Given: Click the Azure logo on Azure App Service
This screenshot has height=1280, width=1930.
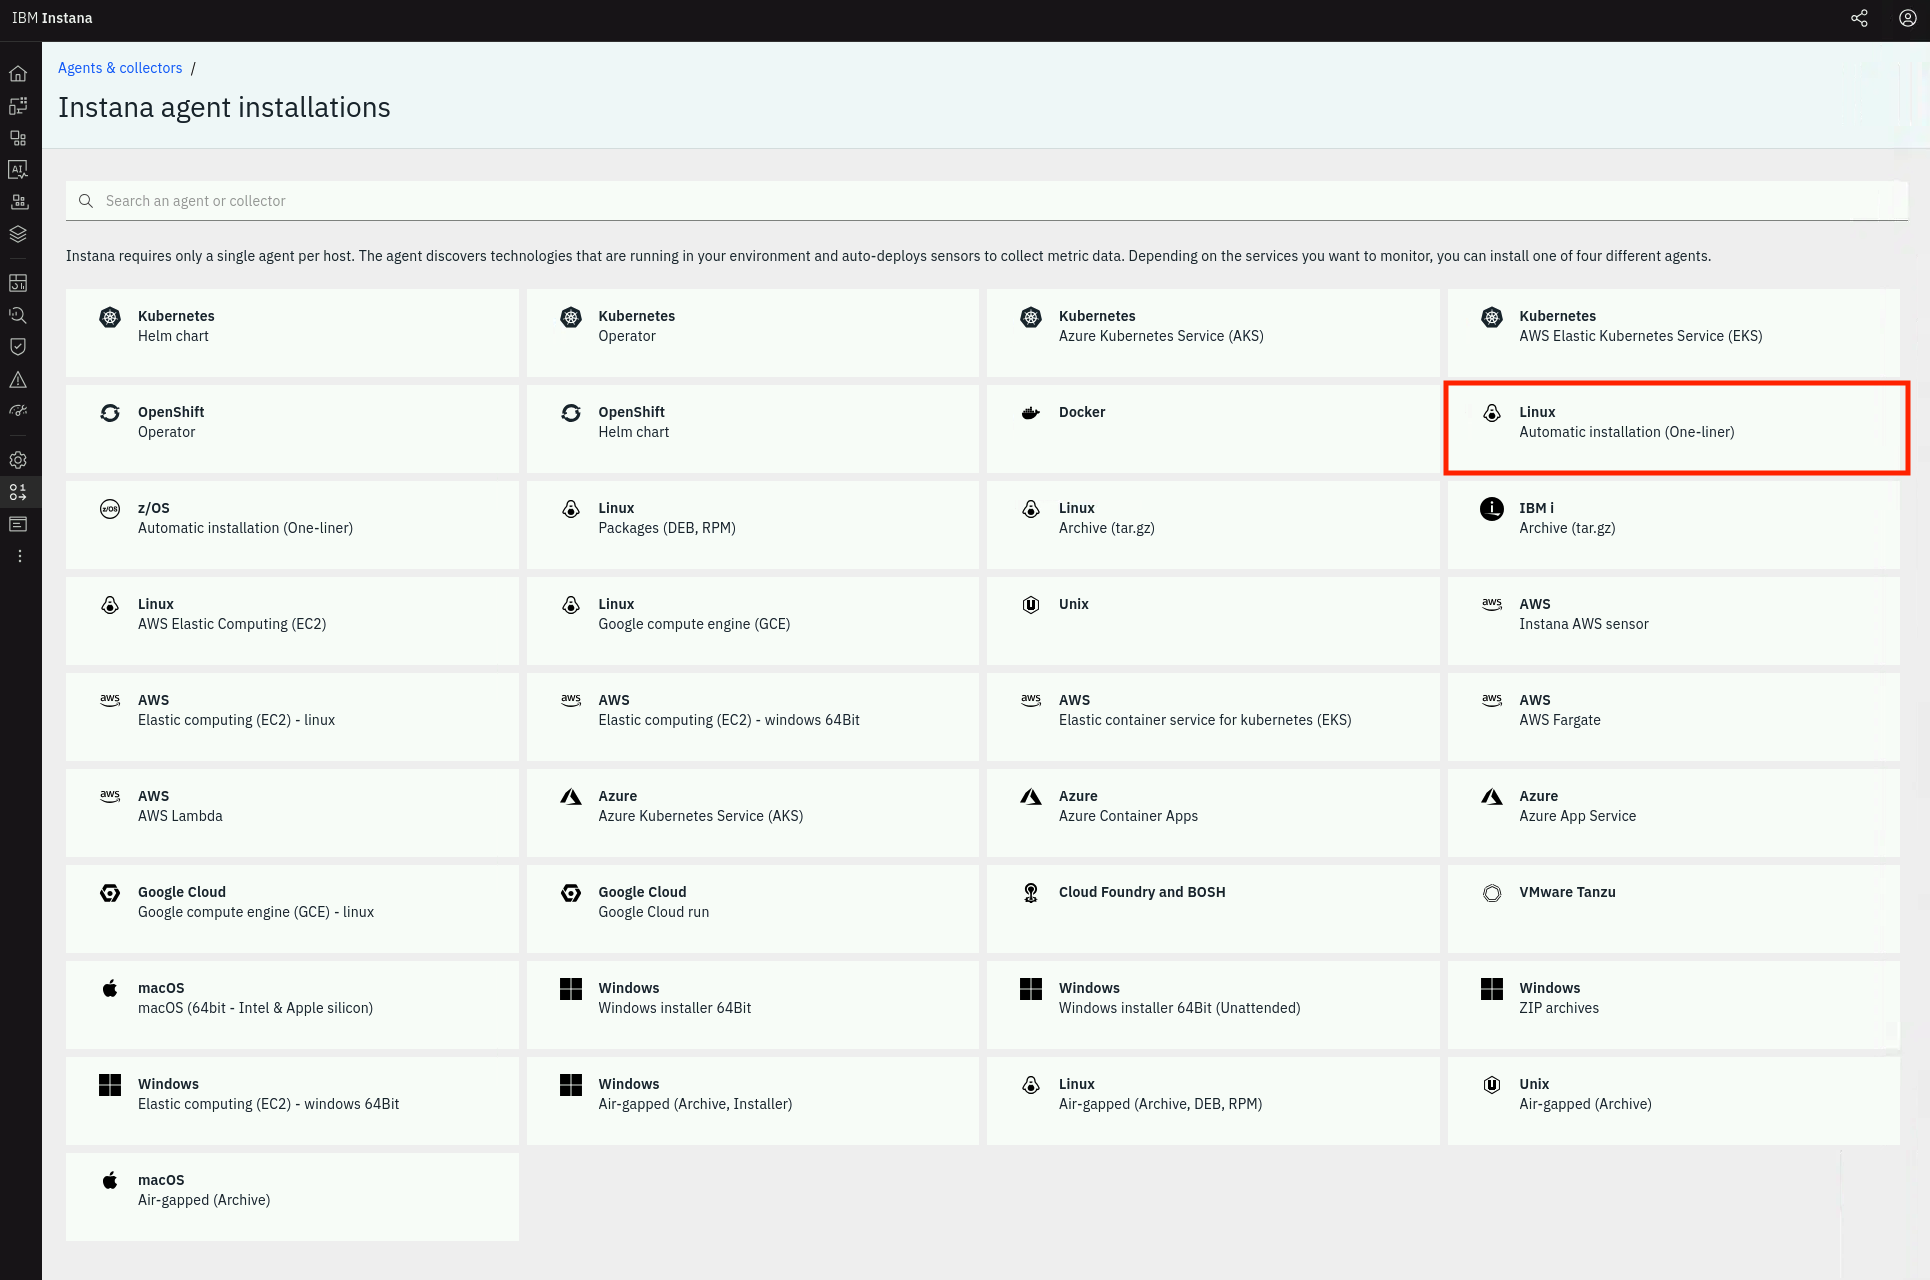Looking at the screenshot, I should (1491, 797).
